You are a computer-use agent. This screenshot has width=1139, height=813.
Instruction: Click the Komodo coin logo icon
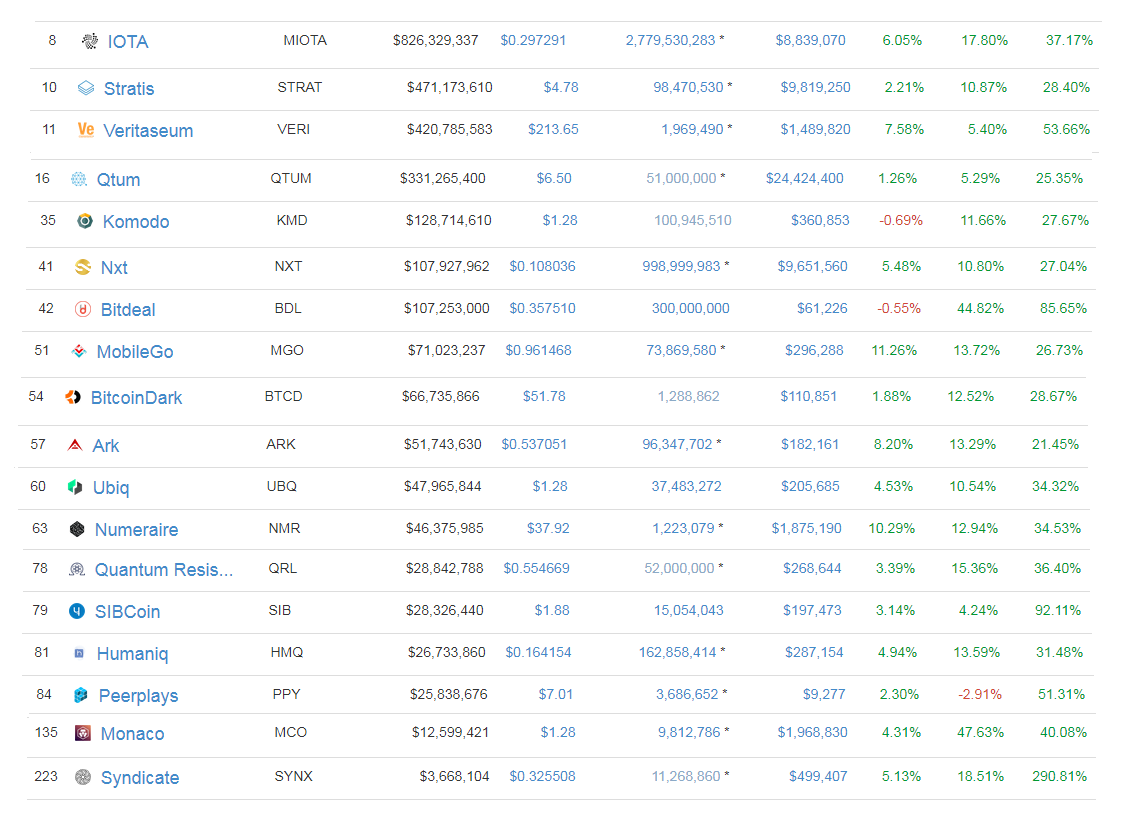click(x=85, y=221)
